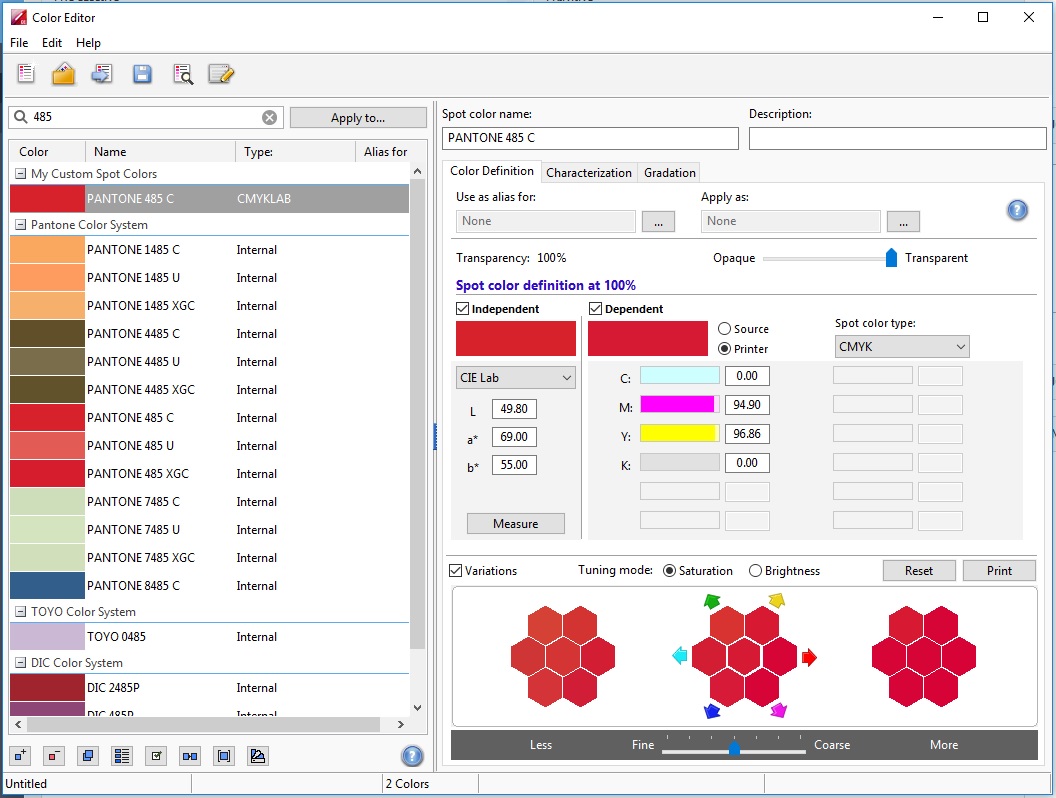This screenshot has width=1056, height=798.
Task: Add a new spot color with plus icon
Action: (20, 756)
